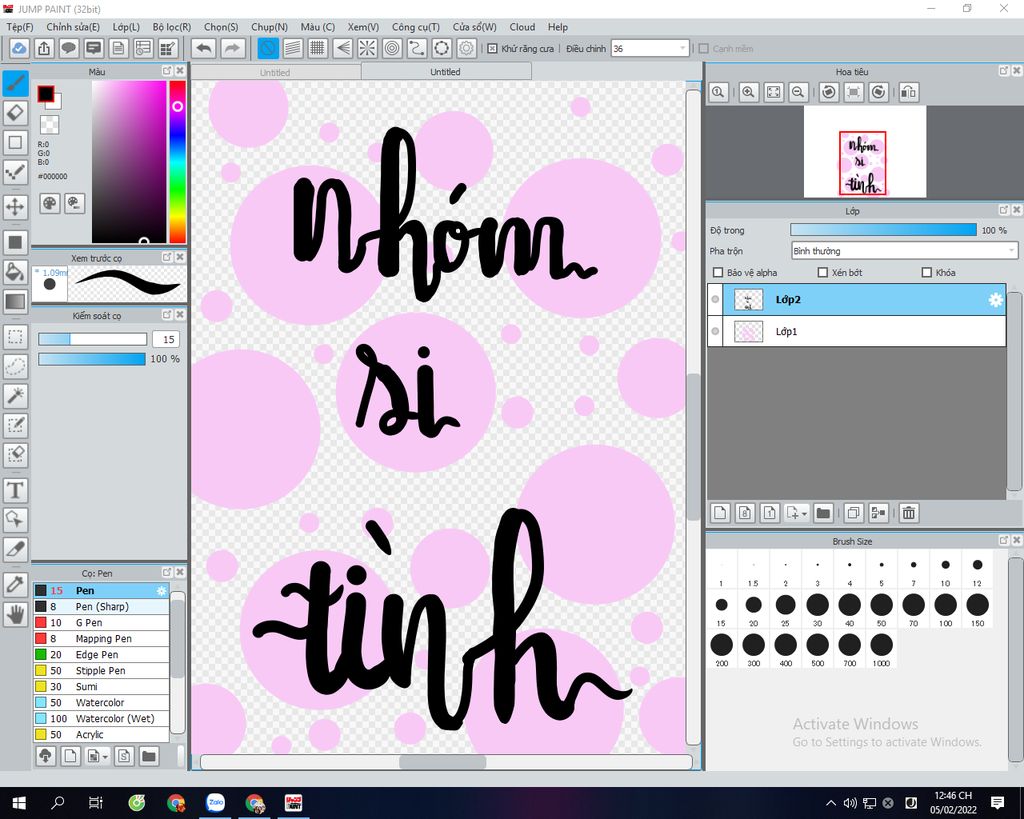
Task: Enable the radial snap guide
Action: 367,48
